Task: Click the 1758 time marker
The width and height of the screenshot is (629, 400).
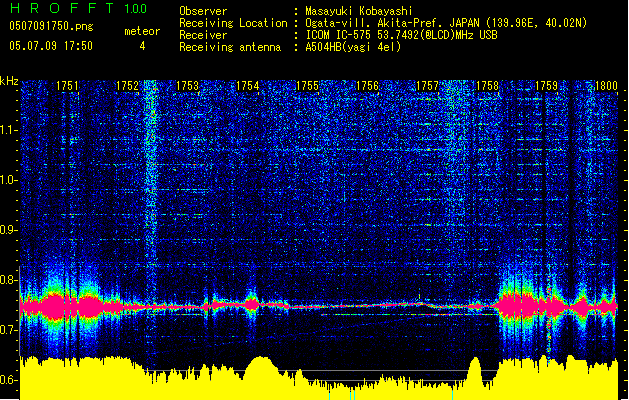Action: 487,86
